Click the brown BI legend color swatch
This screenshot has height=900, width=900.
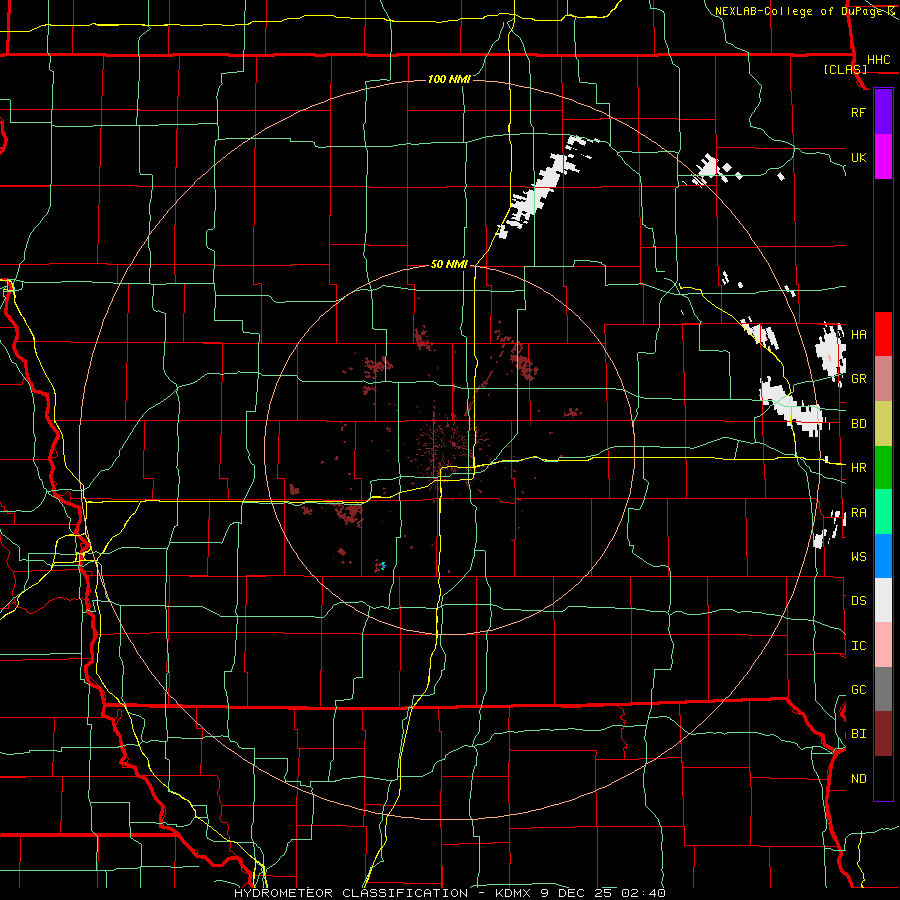click(x=883, y=734)
